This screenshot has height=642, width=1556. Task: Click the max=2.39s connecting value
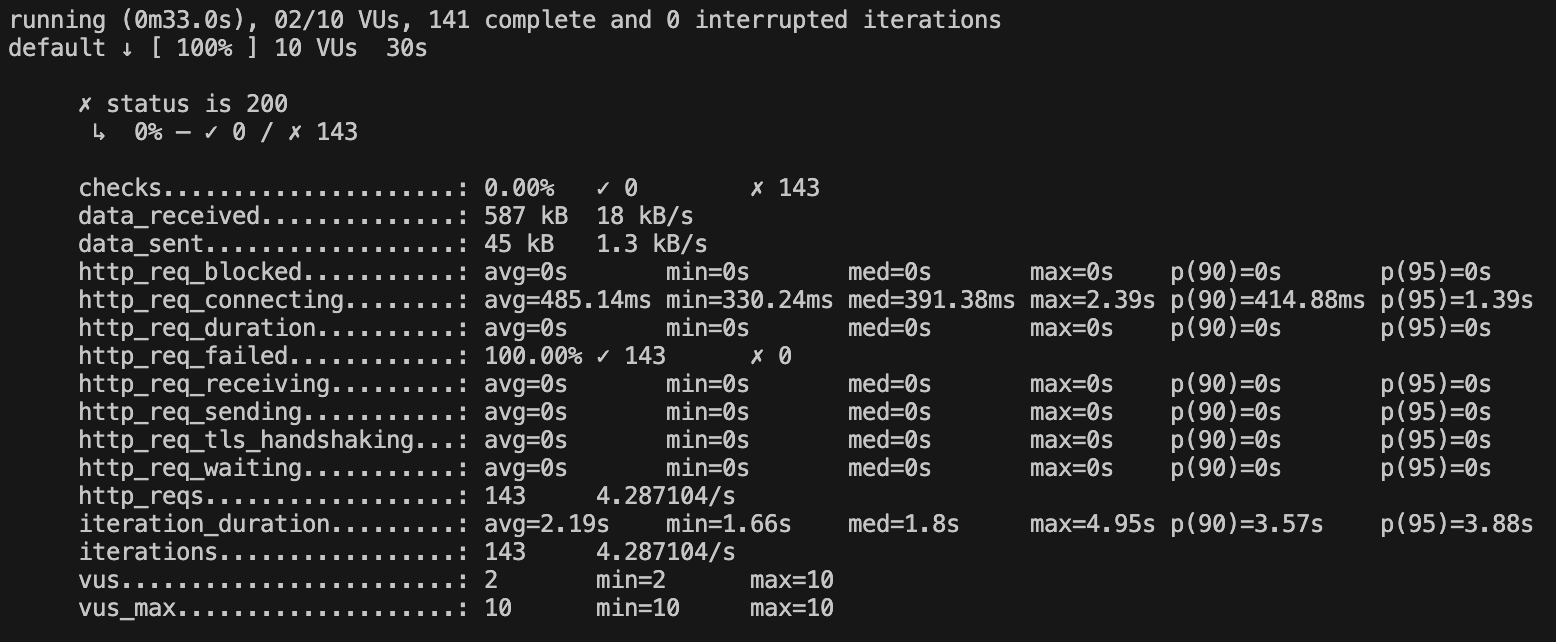point(1092,300)
